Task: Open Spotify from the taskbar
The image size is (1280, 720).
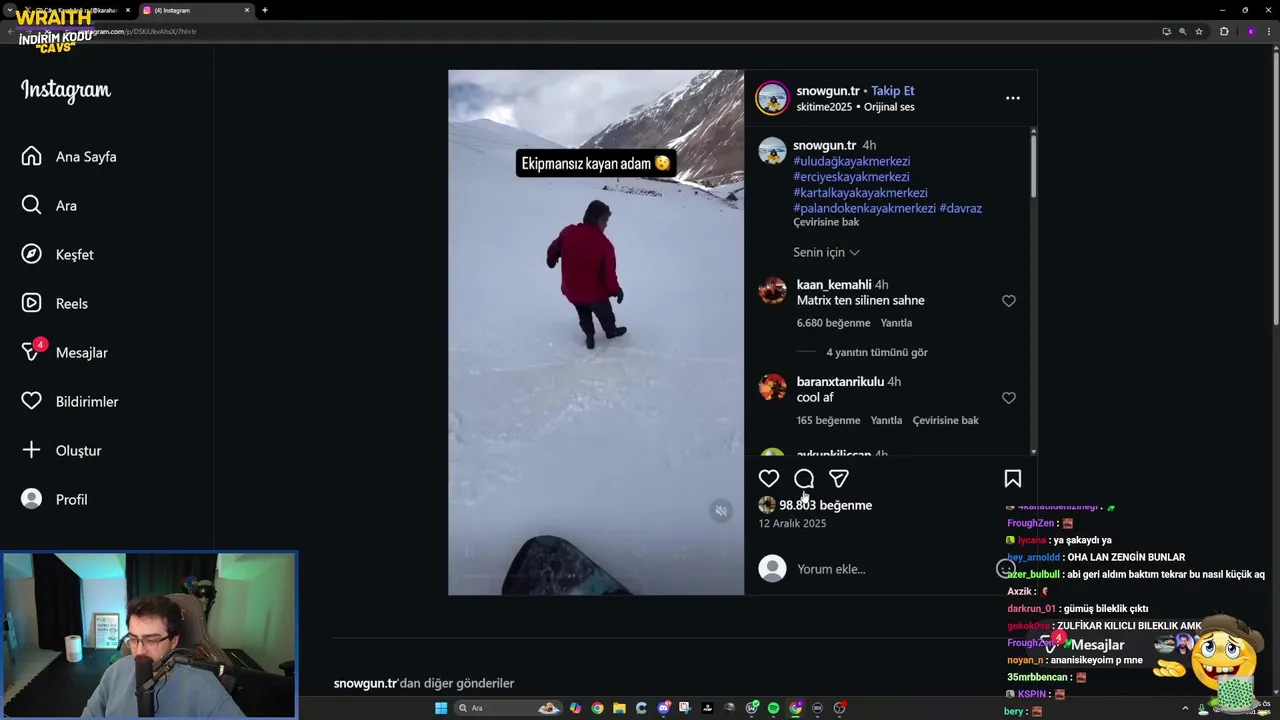Action: [x=773, y=708]
